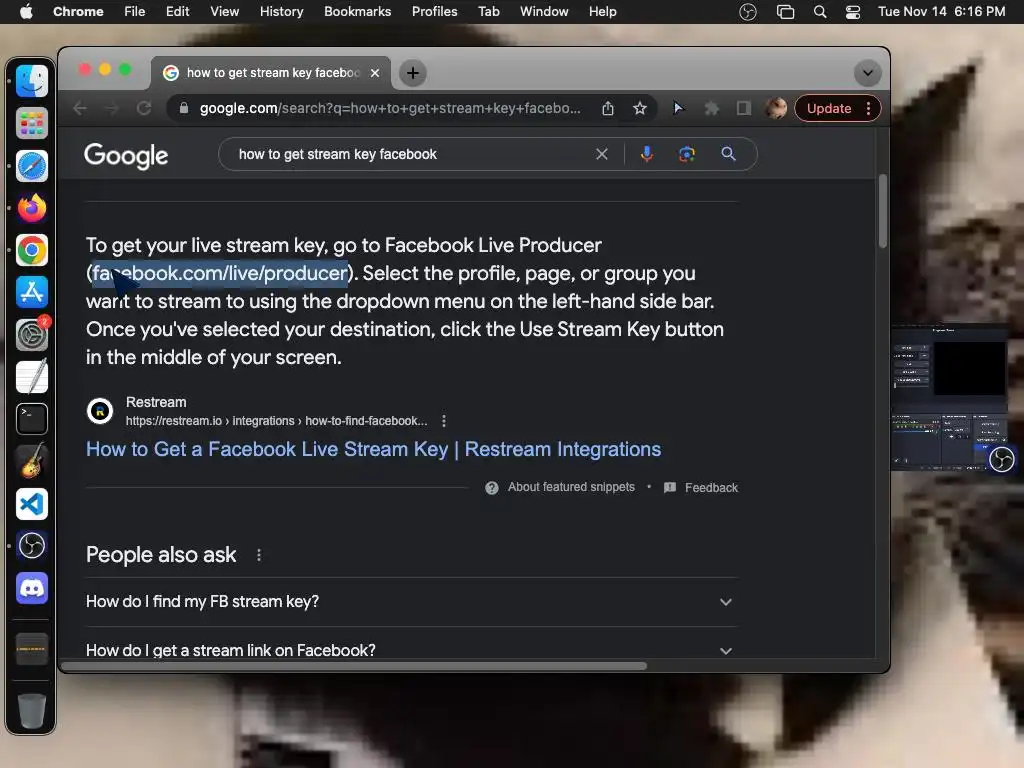Open System Settings from the Dock
Screen dimensions: 1024x768
click(x=31, y=335)
